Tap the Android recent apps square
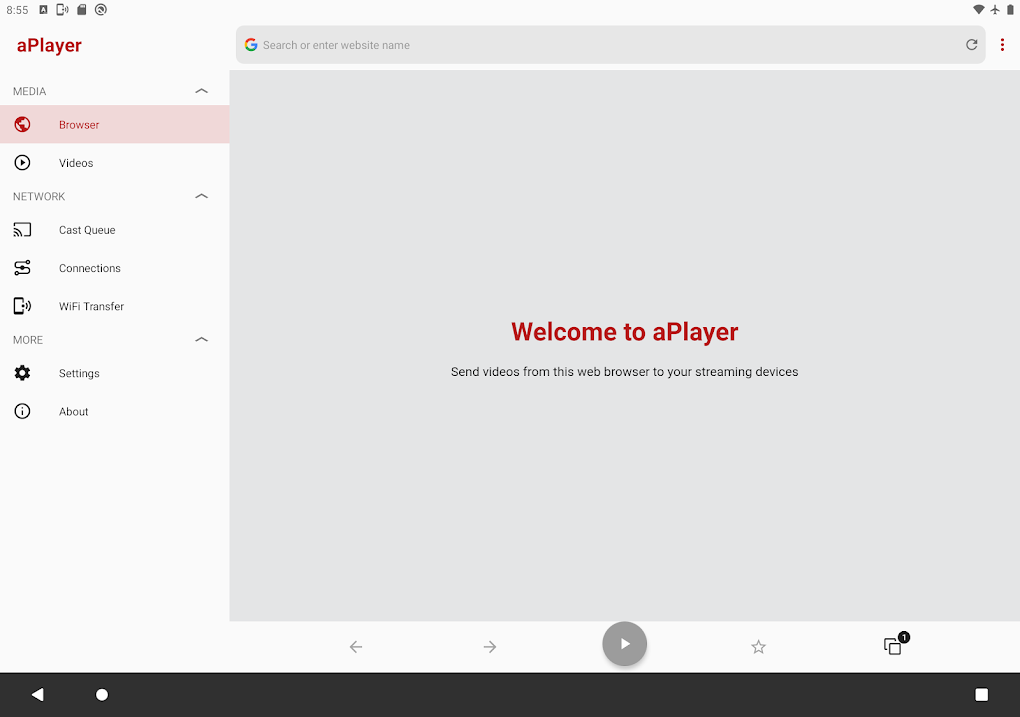Image resolution: width=1020 pixels, height=717 pixels. [982, 695]
